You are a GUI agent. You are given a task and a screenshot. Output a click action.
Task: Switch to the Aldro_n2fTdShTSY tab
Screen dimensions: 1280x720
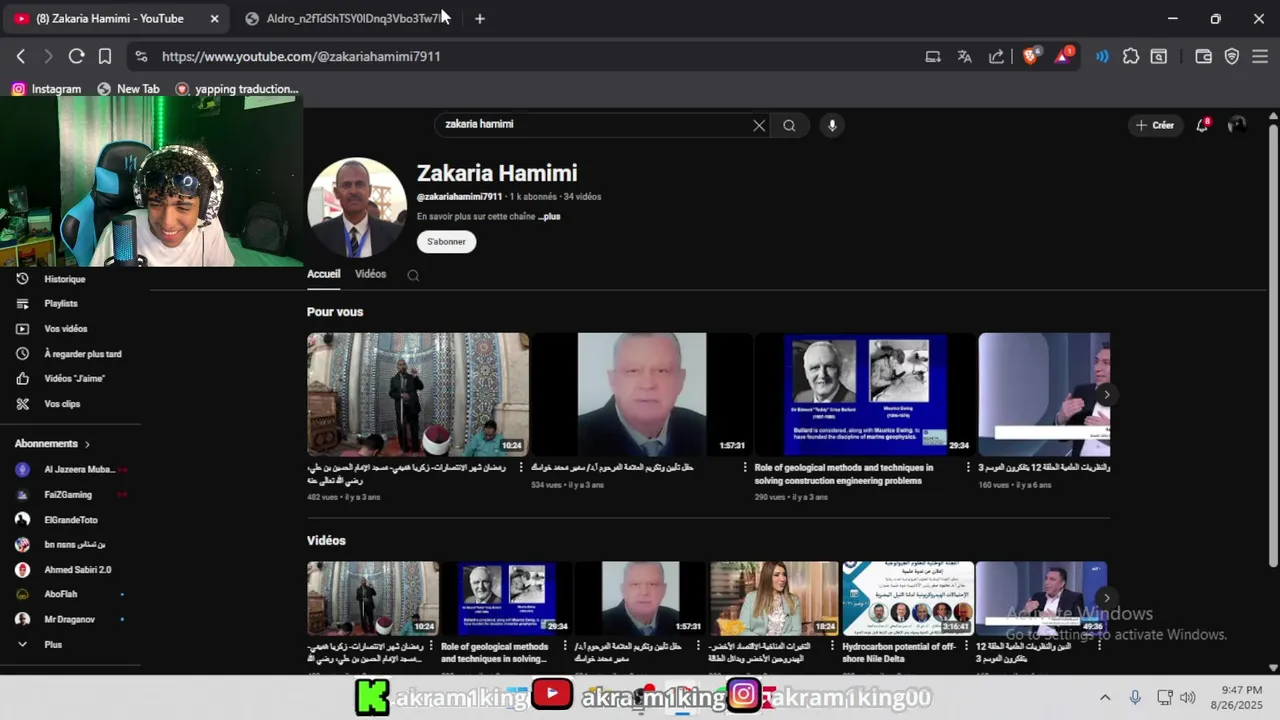point(344,18)
